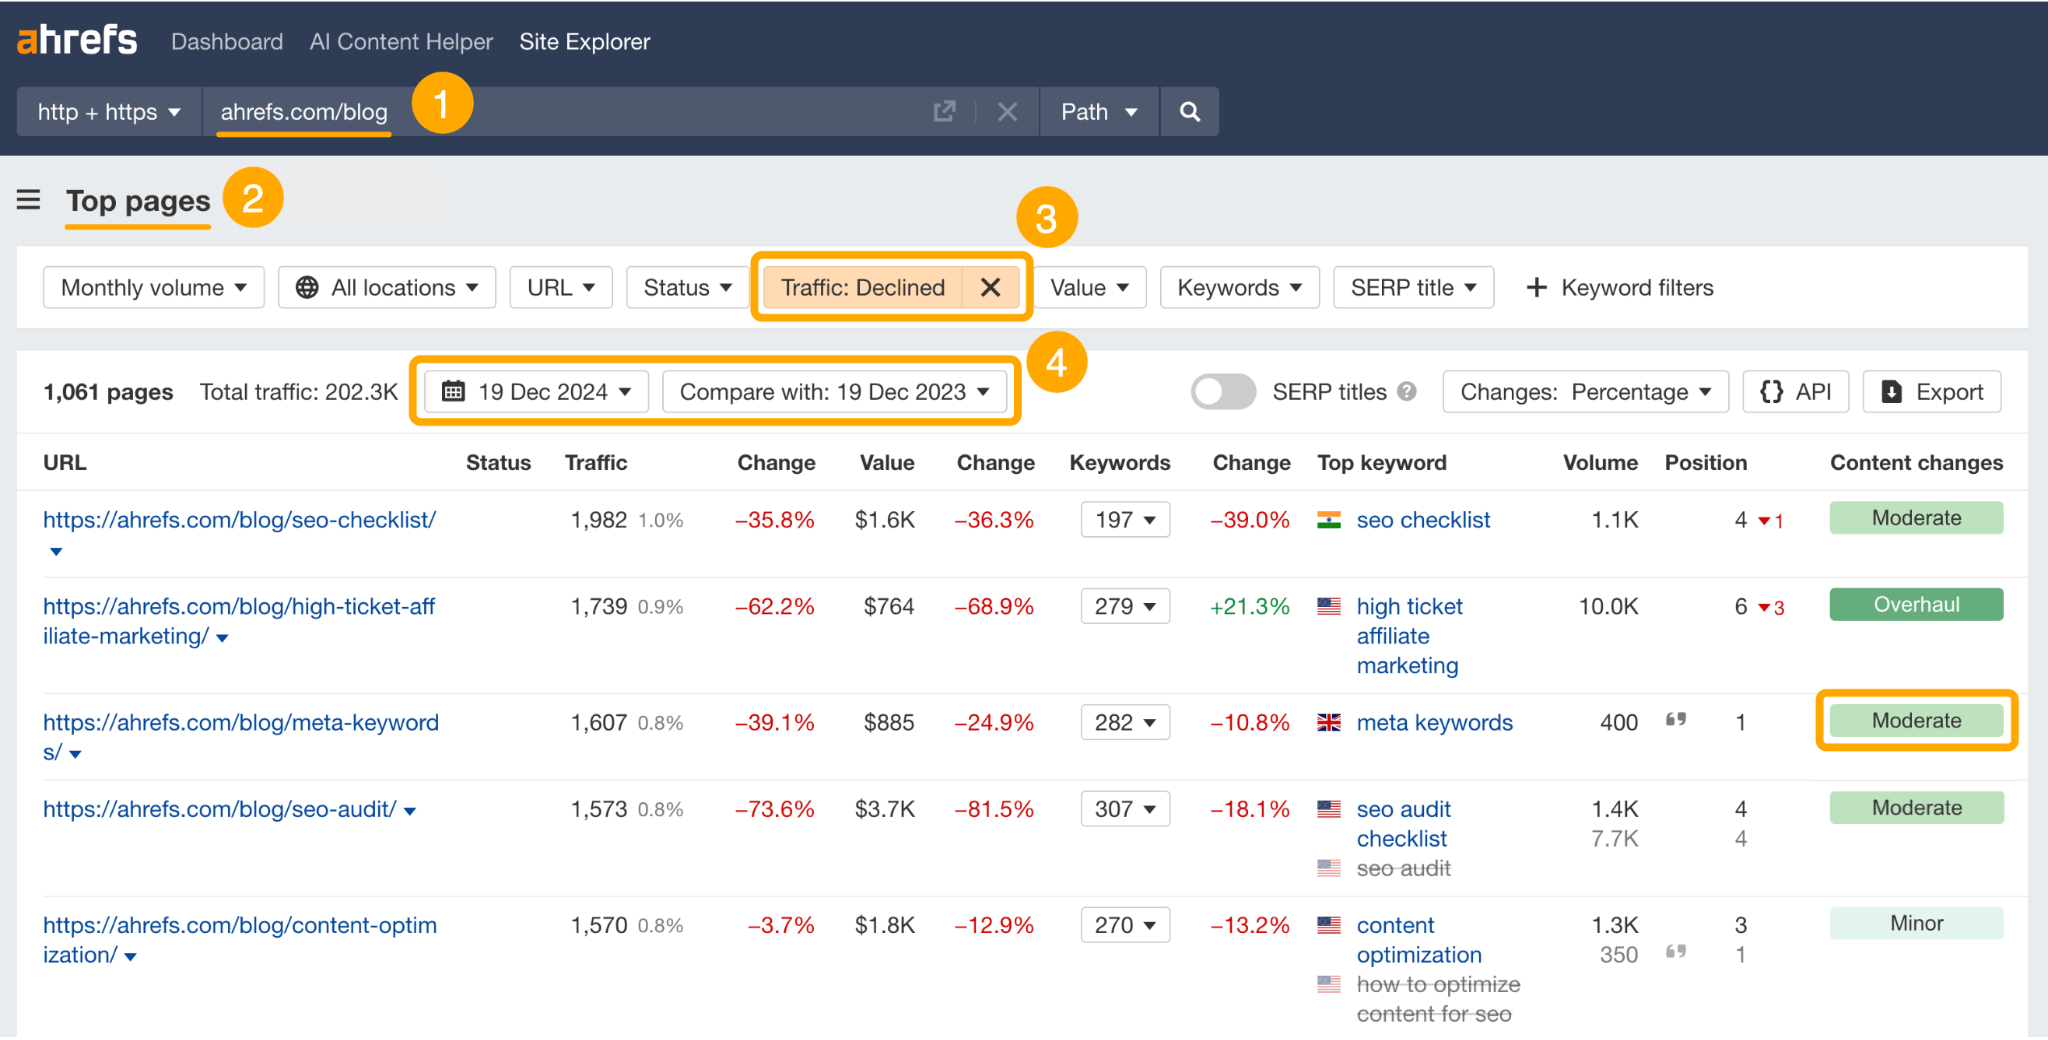Expand the seo-checklist URL disclosure triangle
2048x1040 pixels.
56,551
